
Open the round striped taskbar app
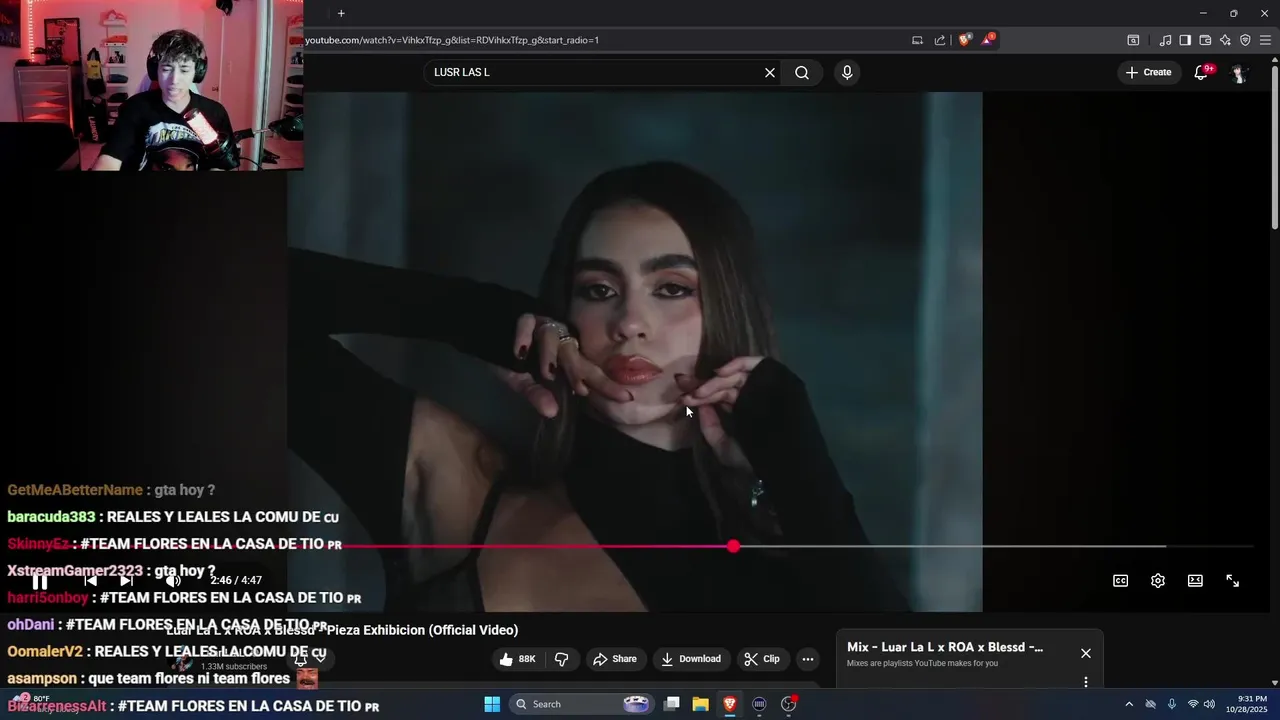point(759,704)
